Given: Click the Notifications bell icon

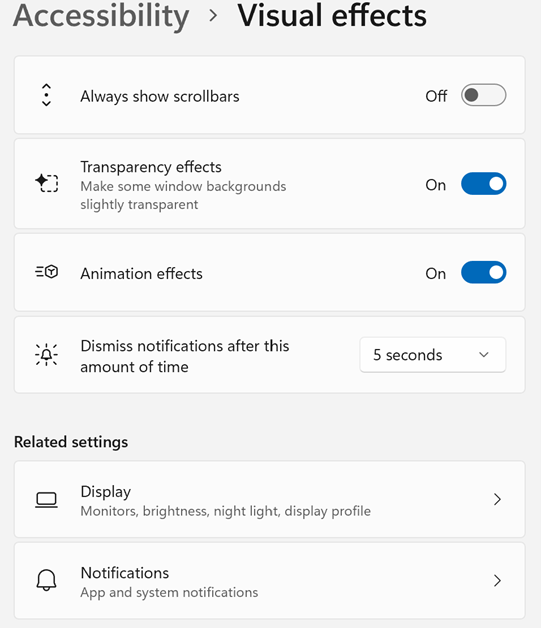Looking at the screenshot, I should pos(46,580).
